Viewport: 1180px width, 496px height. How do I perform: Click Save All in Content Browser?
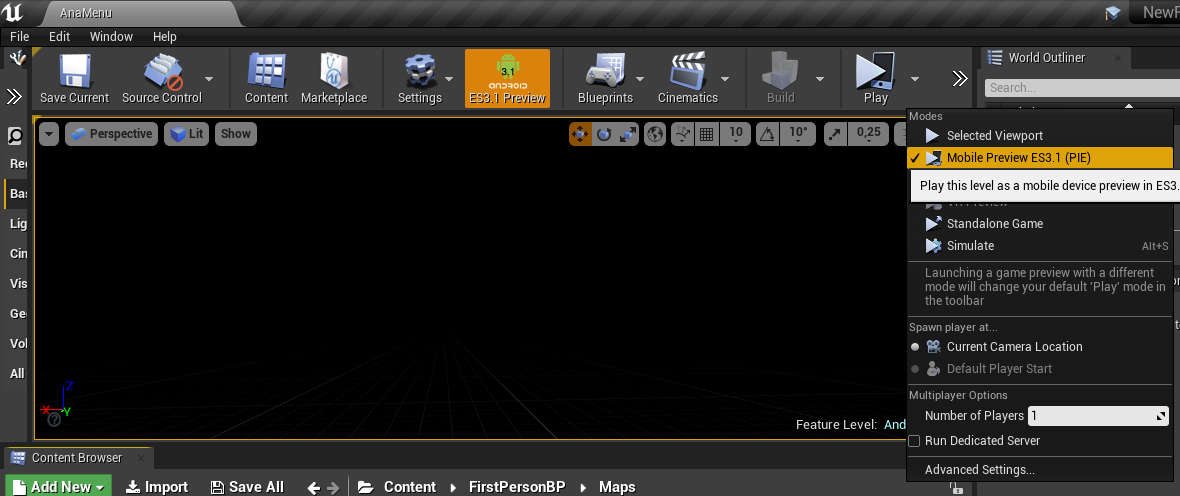[x=248, y=487]
